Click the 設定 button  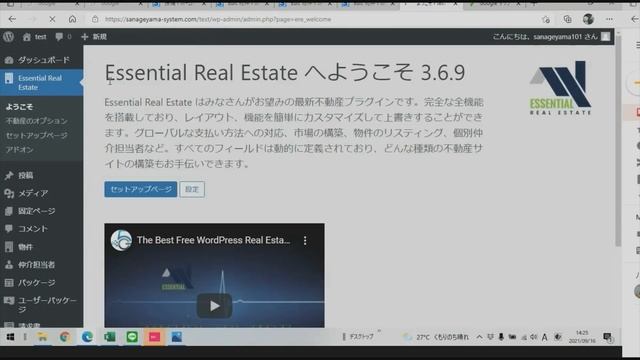coord(192,189)
